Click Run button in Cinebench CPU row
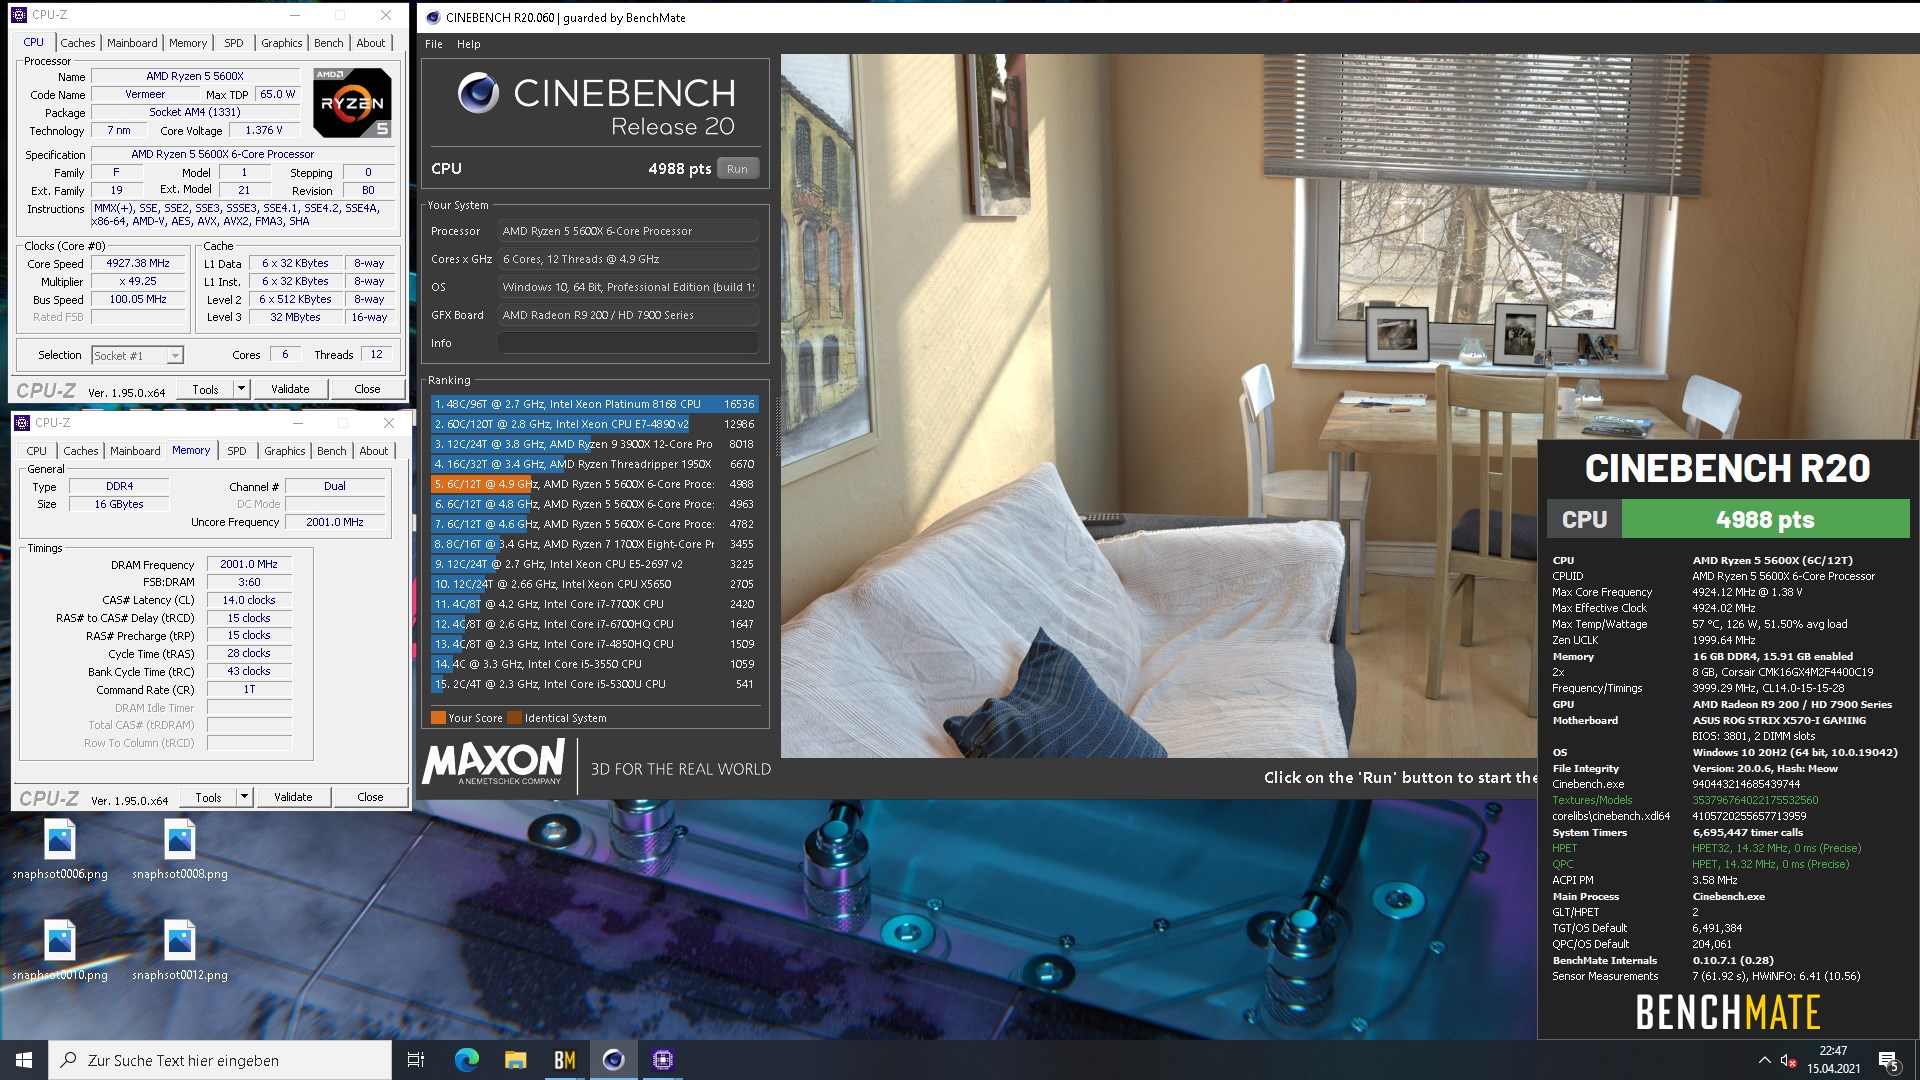The width and height of the screenshot is (1920, 1080). pos(737,169)
